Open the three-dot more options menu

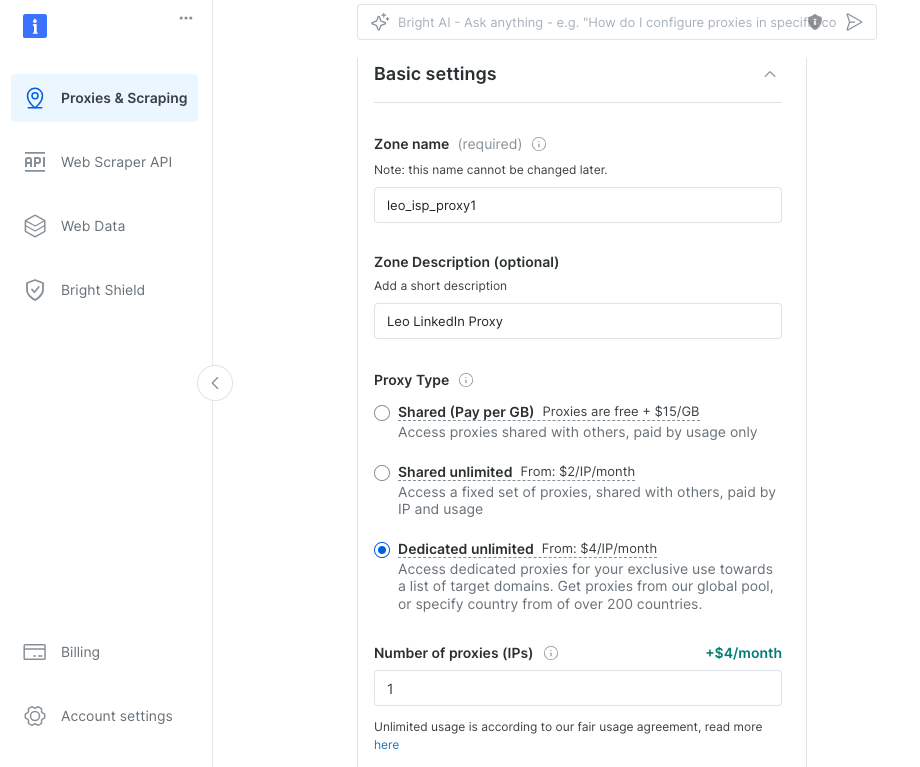tap(186, 18)
